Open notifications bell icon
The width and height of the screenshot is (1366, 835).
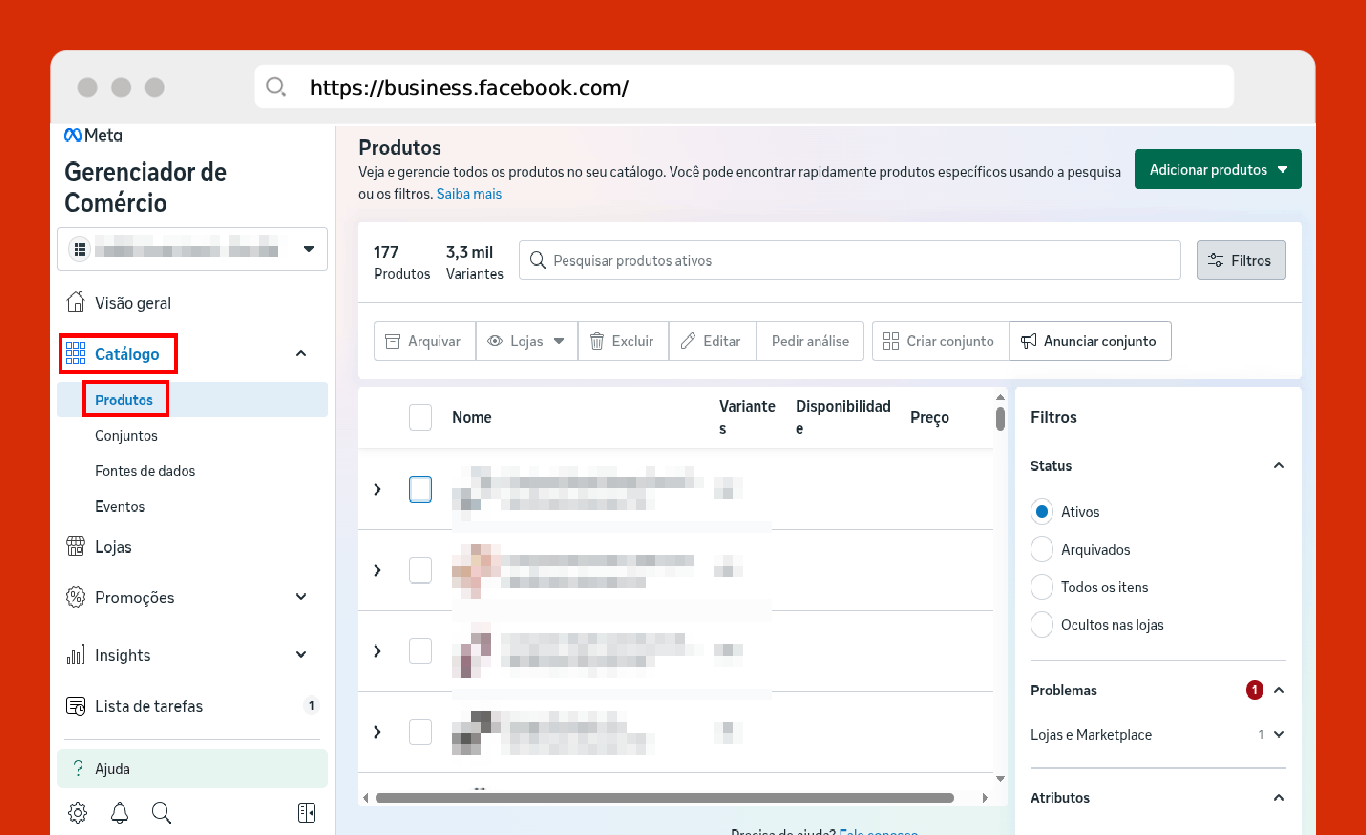click(119, 812)
